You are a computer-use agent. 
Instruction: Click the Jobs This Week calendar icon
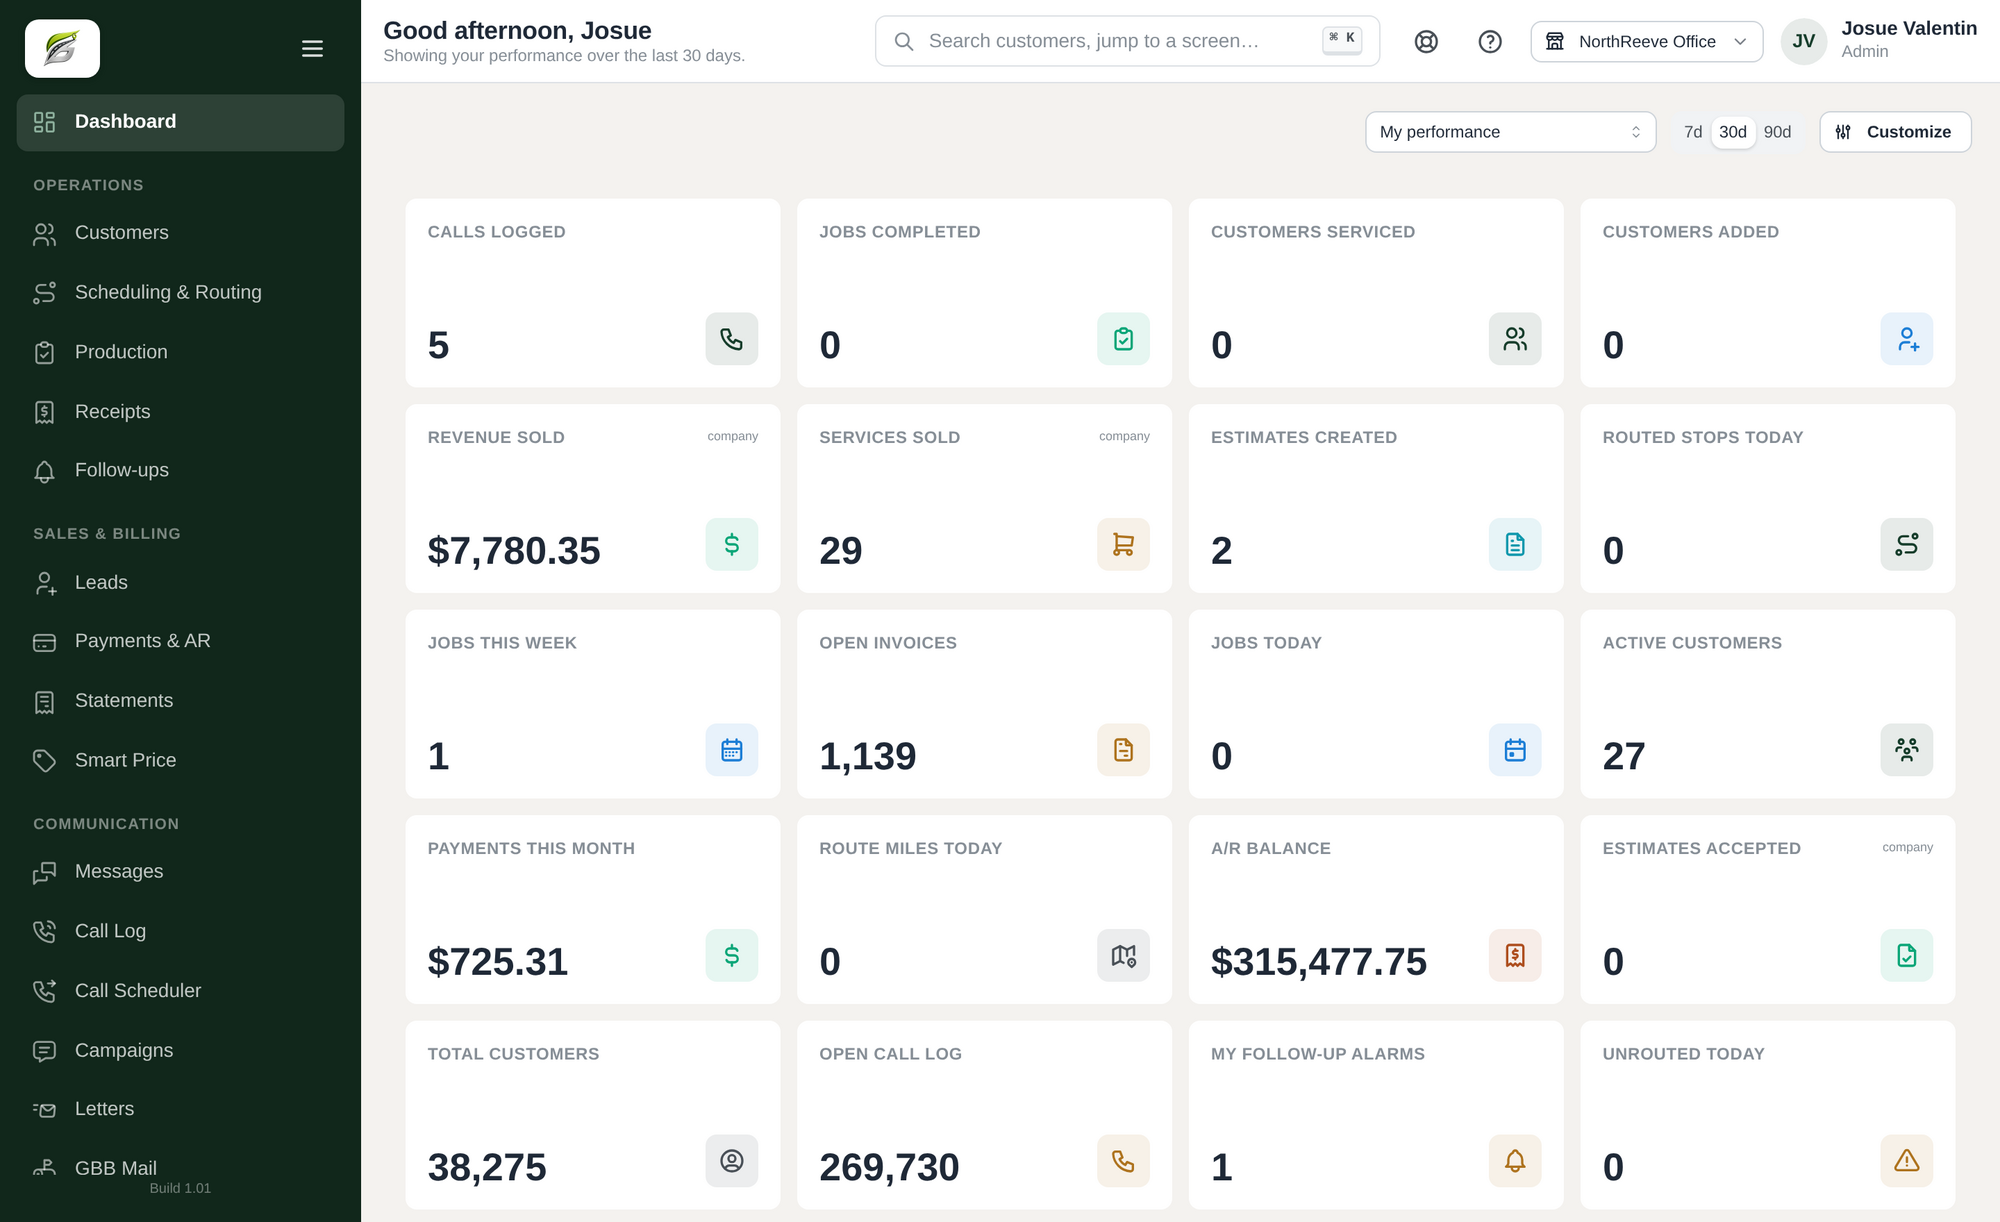pyautogui.click(x=731, y=750)
